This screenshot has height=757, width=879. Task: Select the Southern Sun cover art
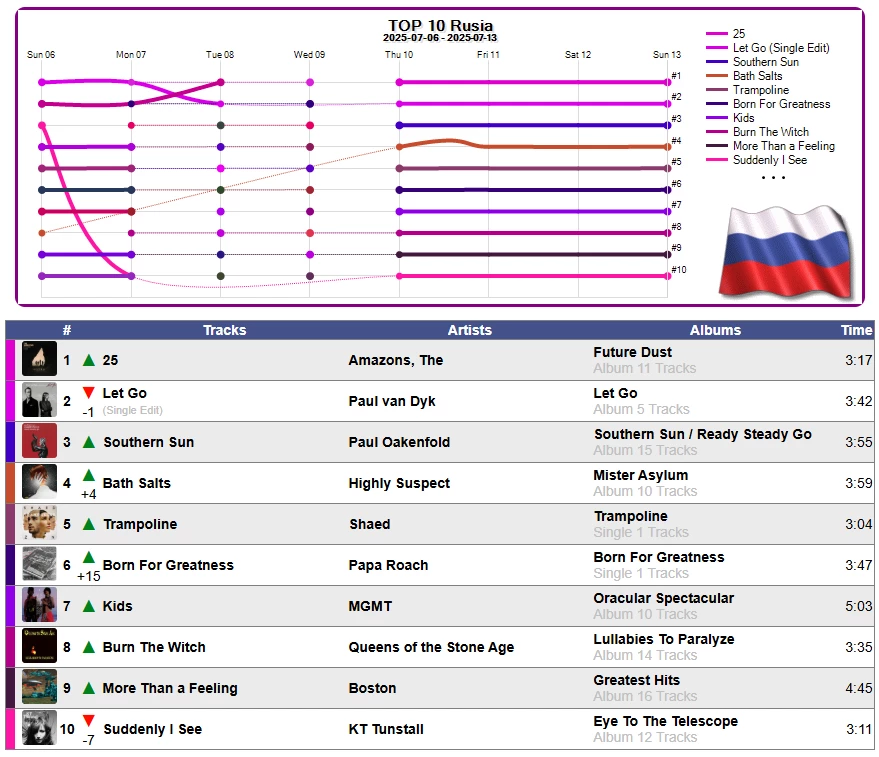click(x=39, y=441)
